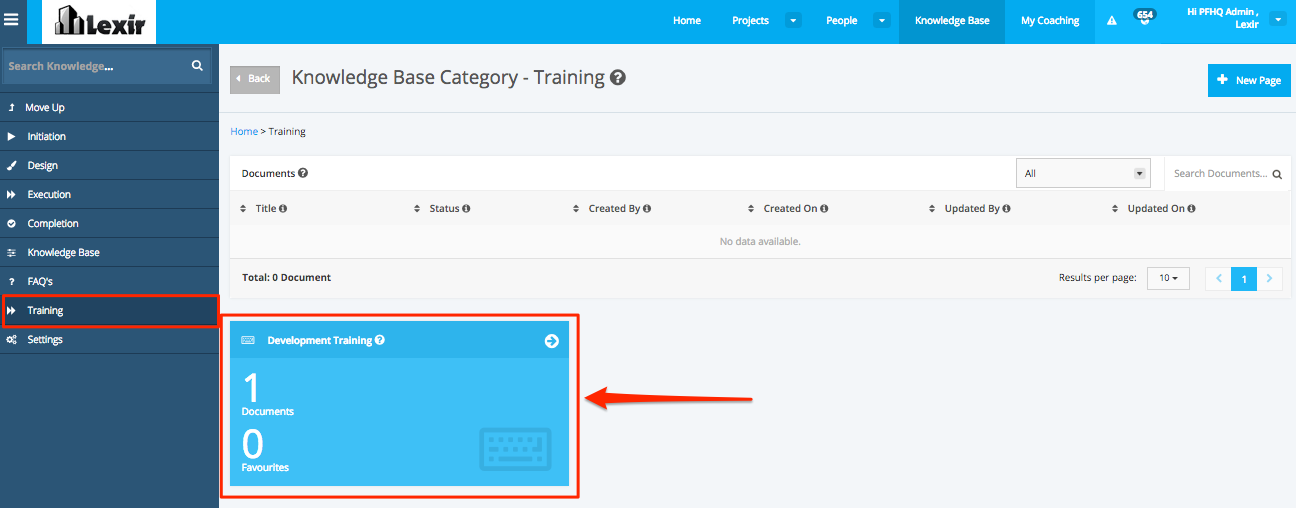Click info icon next to Status column
The width and height of the screenshot is (1296, 508).
pos(466,209)
